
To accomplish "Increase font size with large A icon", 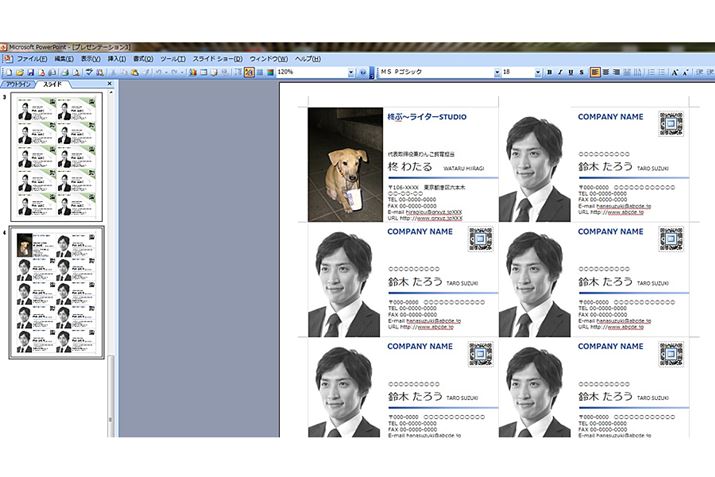I will tap(676, 73).
